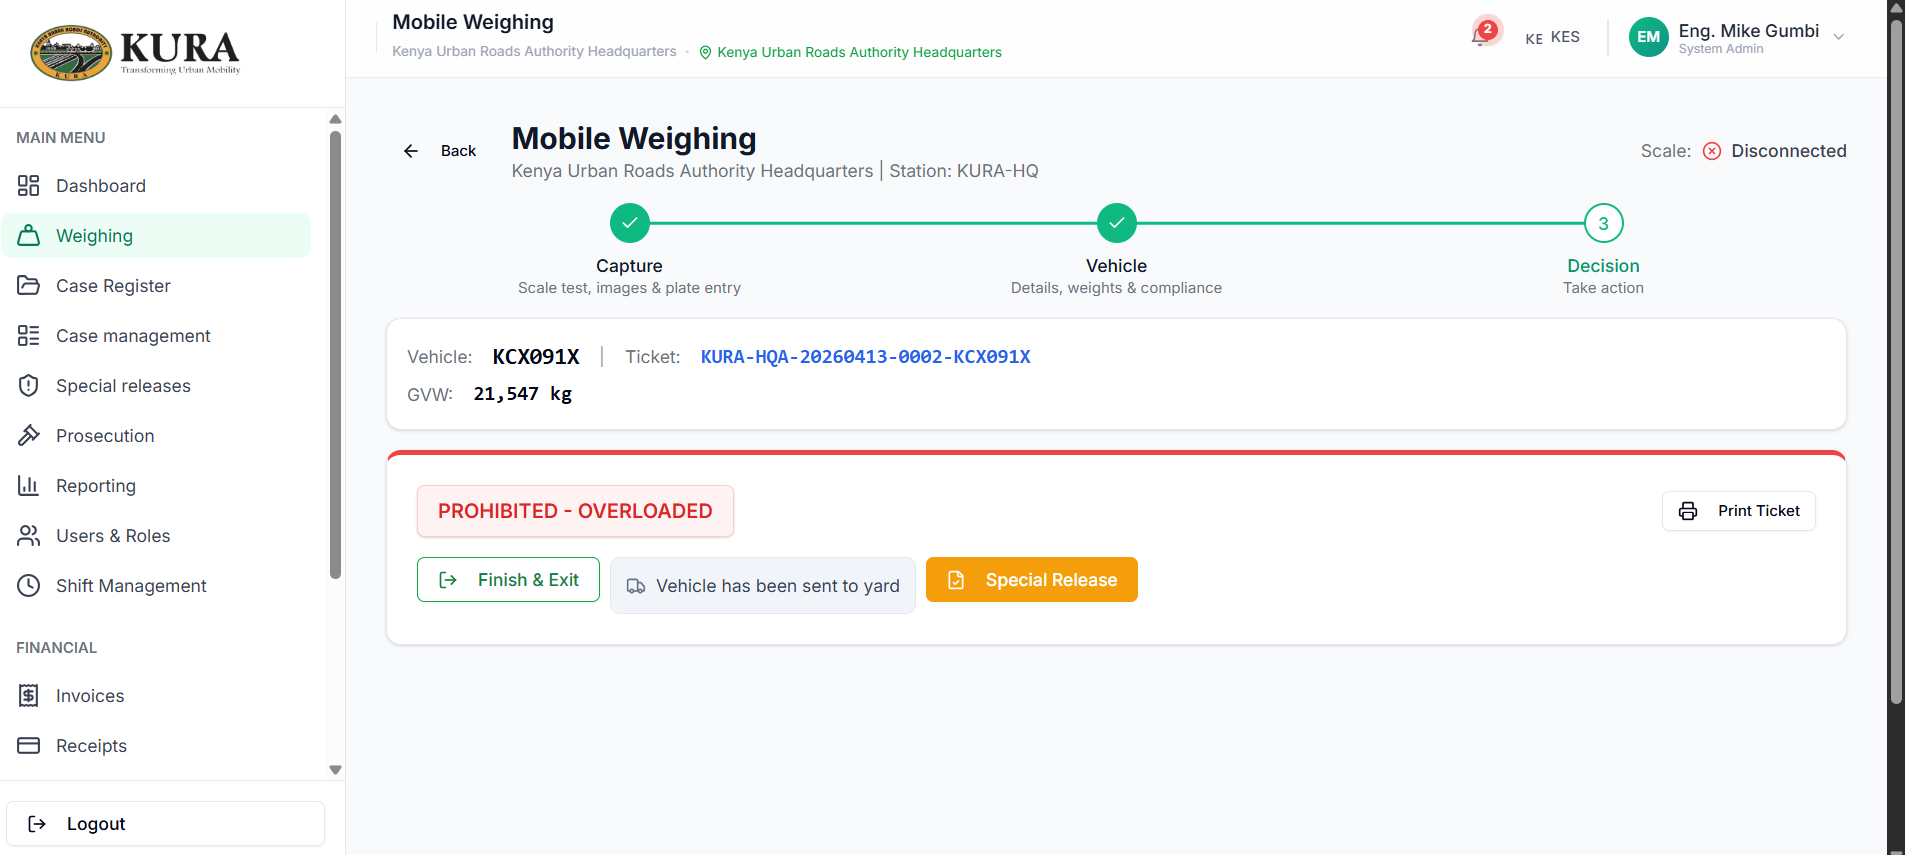Click the back arrow icon
1905x855 pixels.
point(411,151)
